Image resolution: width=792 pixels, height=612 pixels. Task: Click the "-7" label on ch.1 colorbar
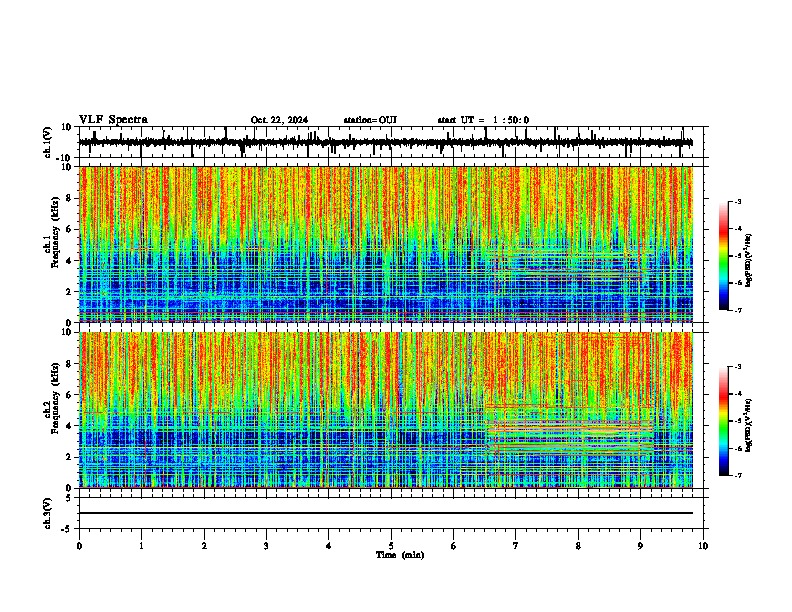coord(738,310)
